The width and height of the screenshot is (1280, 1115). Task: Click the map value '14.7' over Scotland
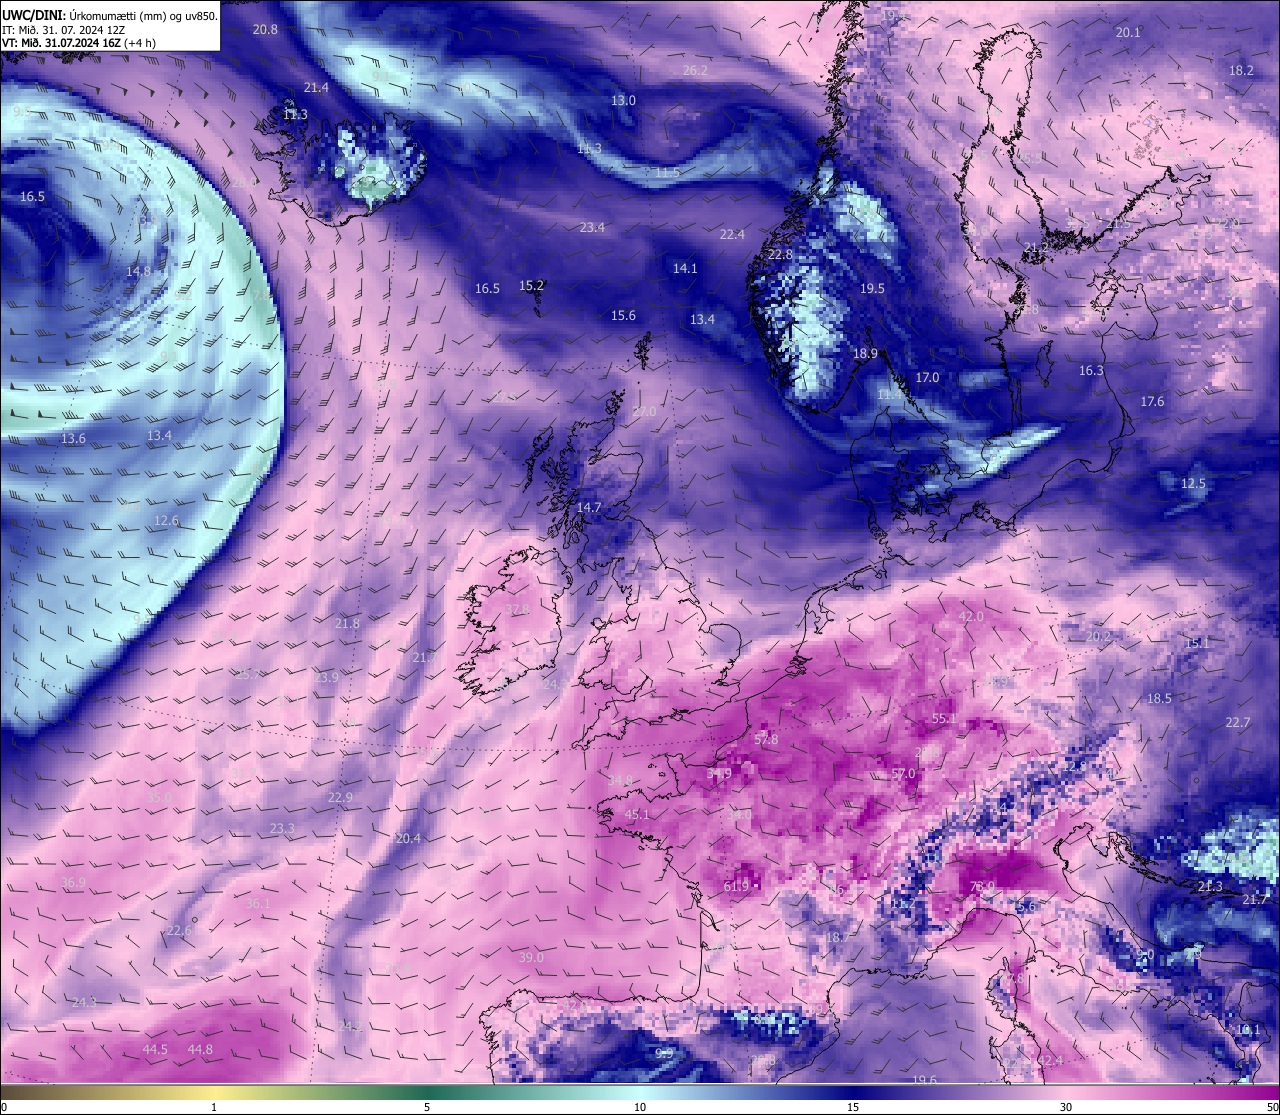[x=589, y=508]
